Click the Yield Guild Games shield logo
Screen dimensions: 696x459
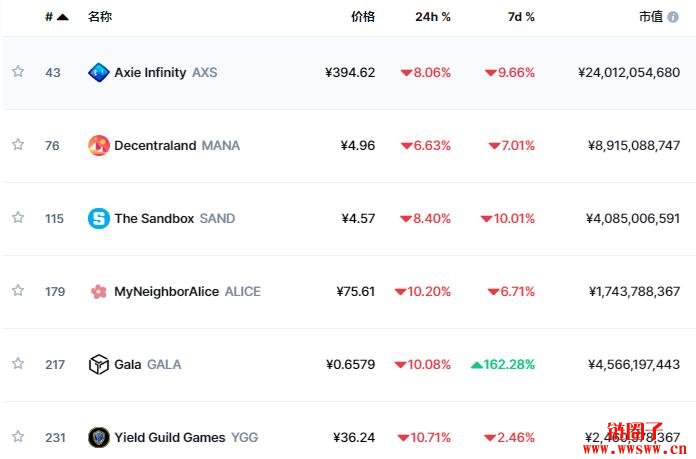(99, 437)
